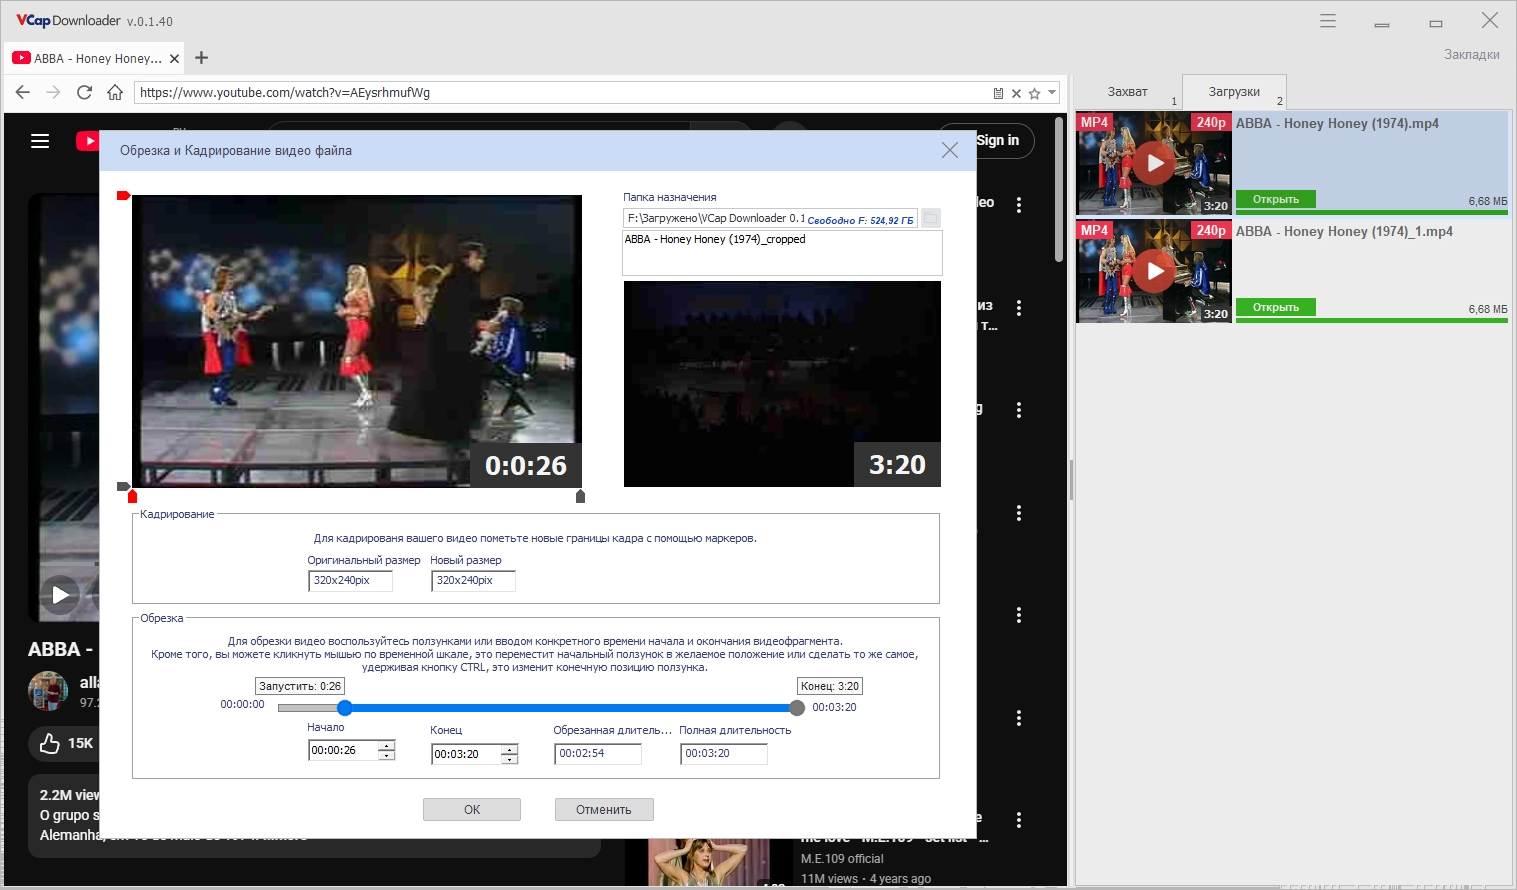Open the first suggested video's three-dot menu
Viewport: 1517px width, 890px height.
(x=1019, y=205)
